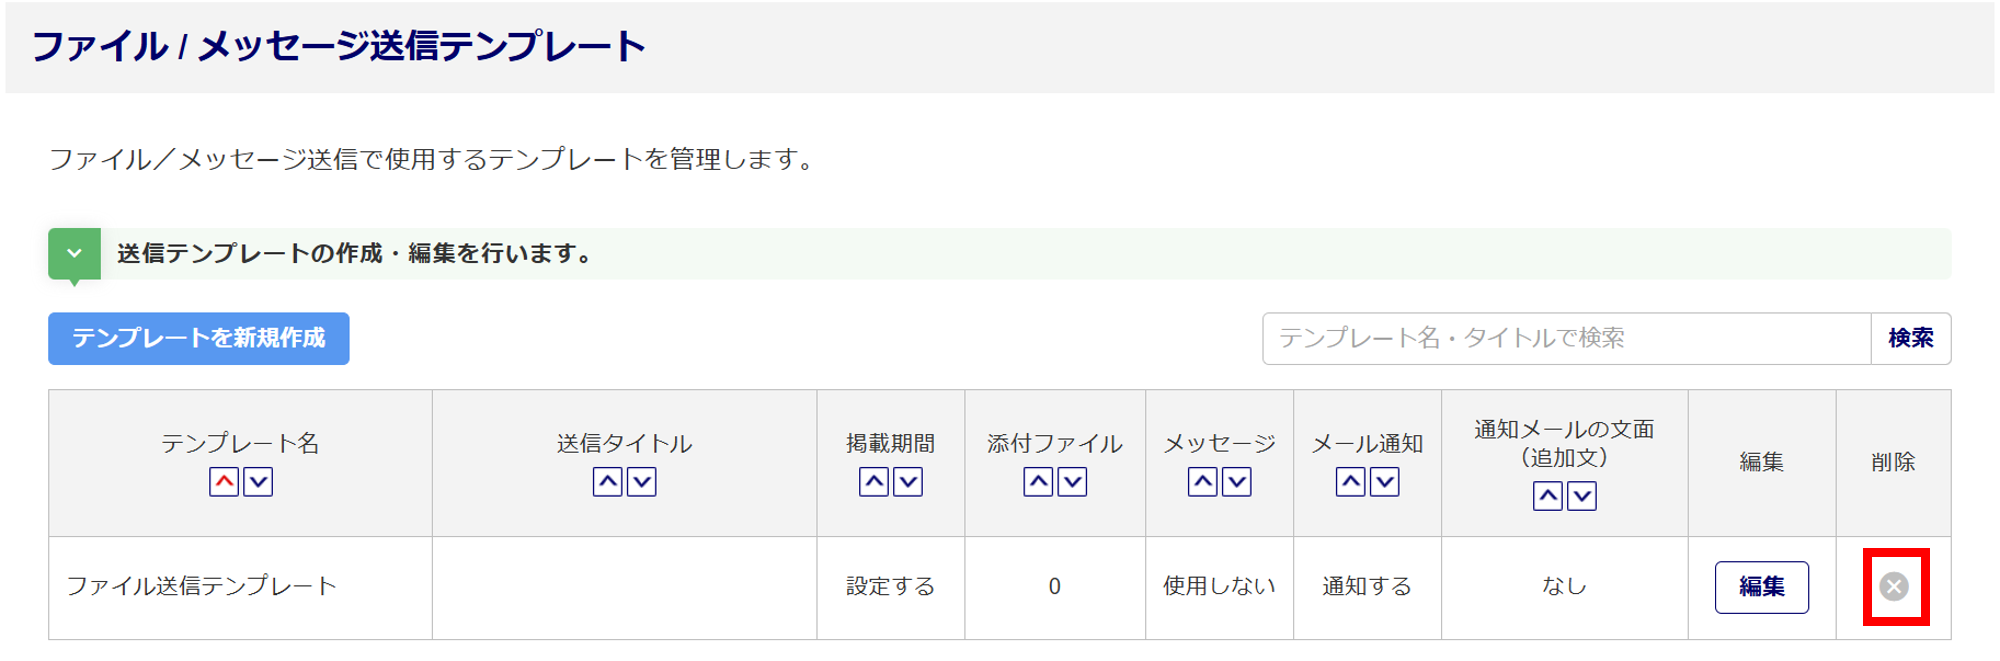The image size is (2000, 661).
Task: Sort テンプレート名 column descending
Action: coord(258,482)
